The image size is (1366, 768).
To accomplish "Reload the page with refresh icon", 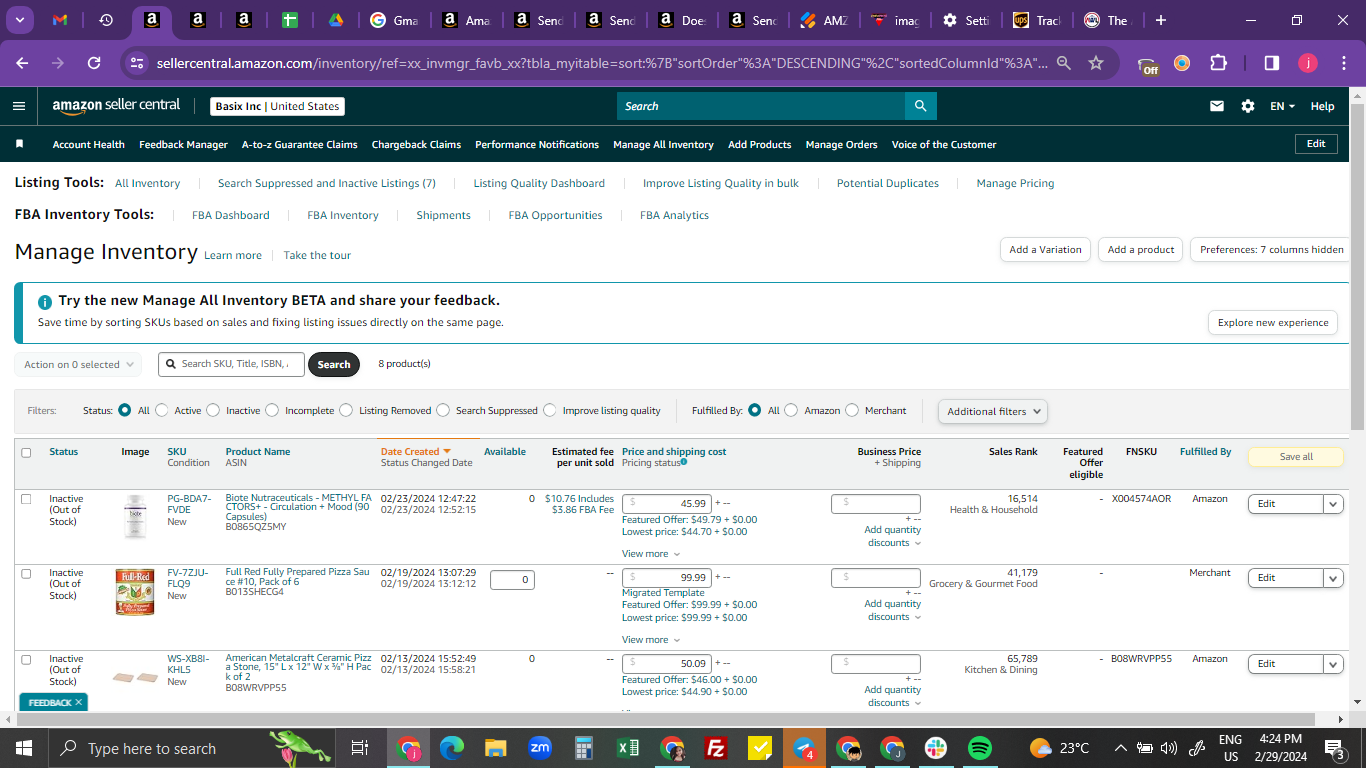I will pyautogui.click(x=94, y=63).
